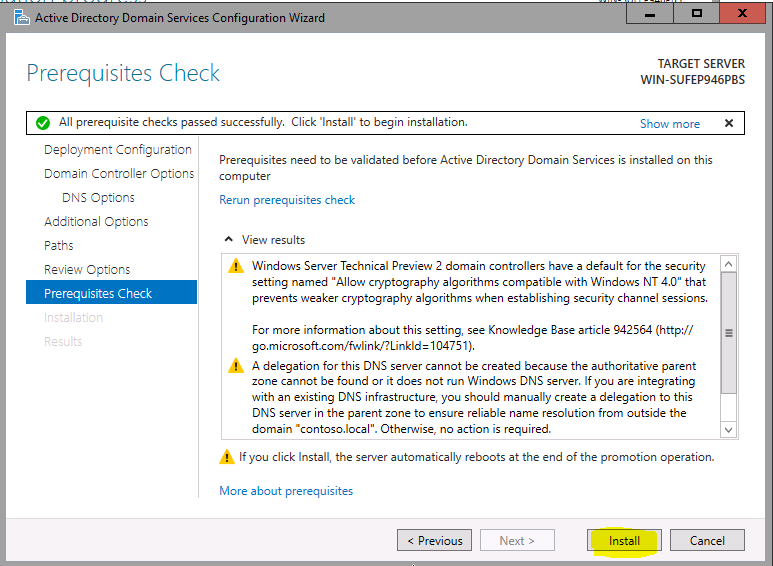Open More about prerequisites link
773x566 pixels.
click(286, 491)
